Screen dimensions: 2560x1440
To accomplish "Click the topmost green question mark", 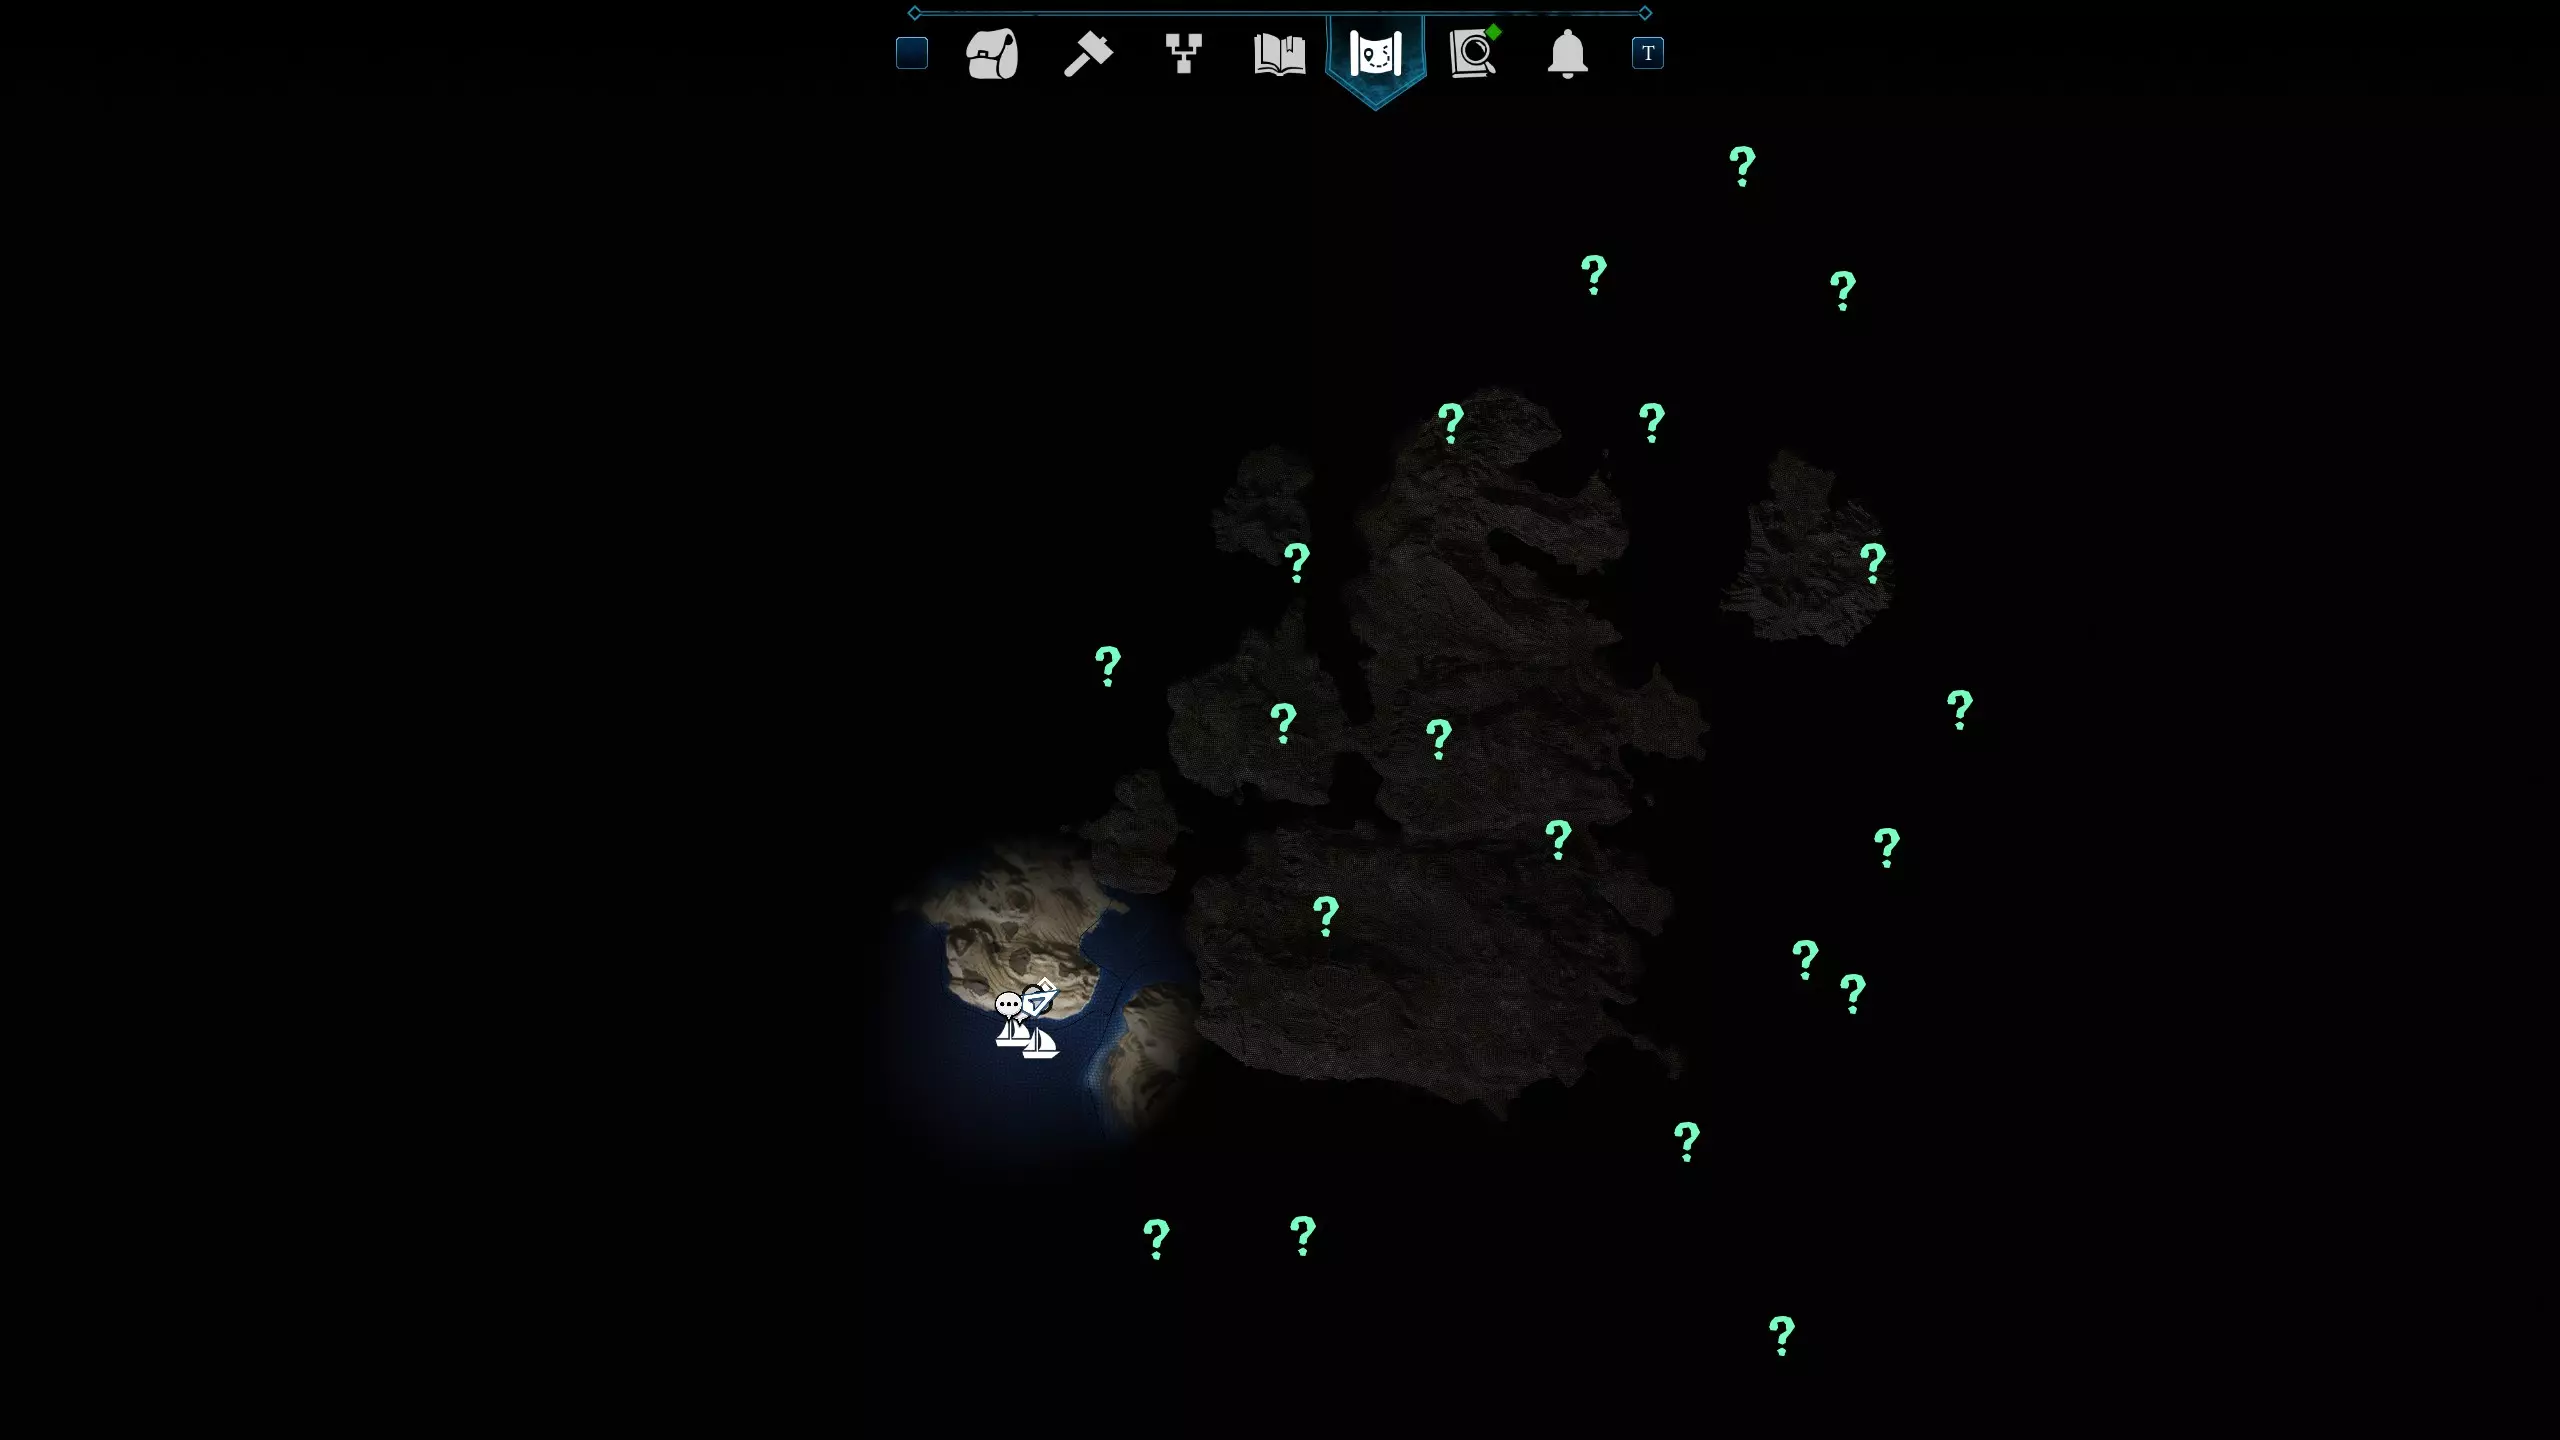I will coord(1742,166).
